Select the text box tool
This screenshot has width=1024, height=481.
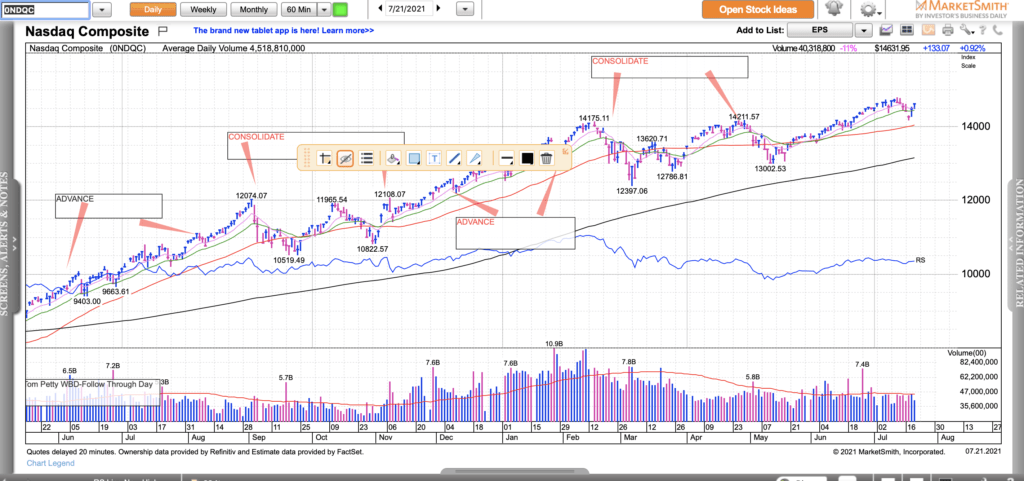[x=434, y=158]
